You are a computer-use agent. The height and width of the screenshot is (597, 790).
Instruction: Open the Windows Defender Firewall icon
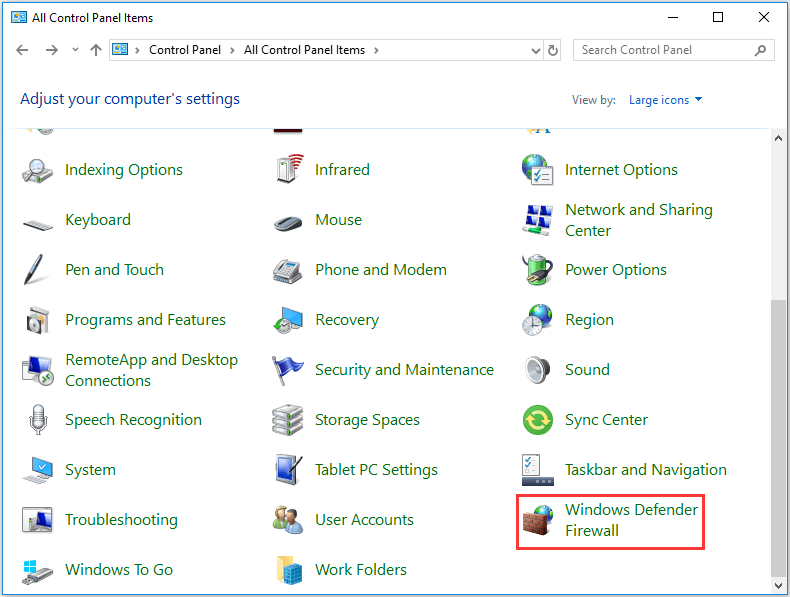click(x=538, y=520)
